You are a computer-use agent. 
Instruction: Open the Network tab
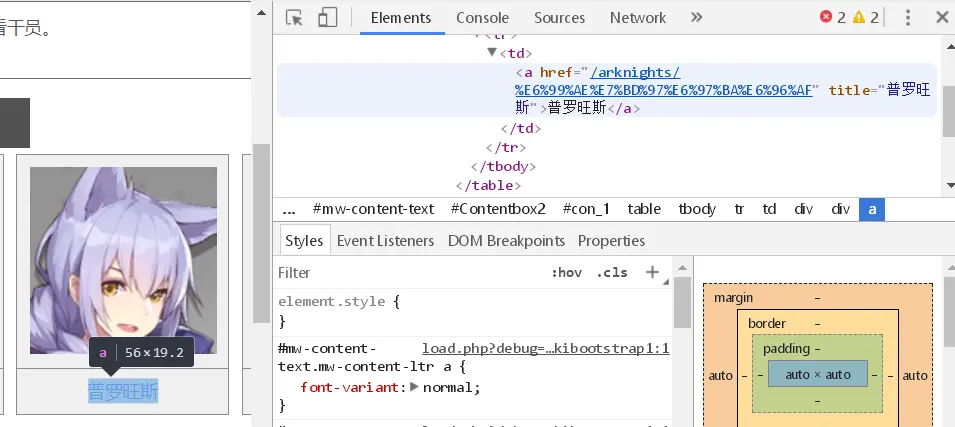point(638,18)
